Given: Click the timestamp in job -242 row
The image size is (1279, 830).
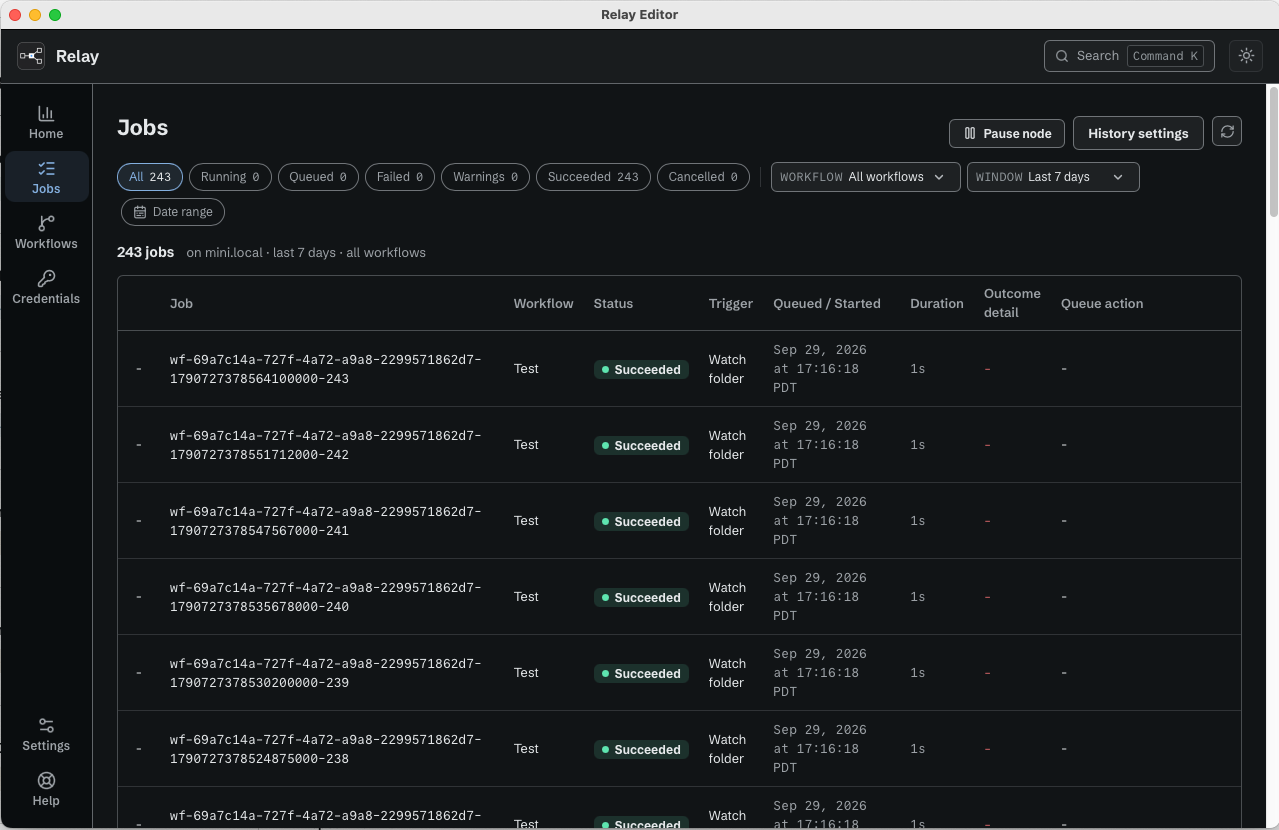Looking at the screenshot, I should [x=820, y=445].
